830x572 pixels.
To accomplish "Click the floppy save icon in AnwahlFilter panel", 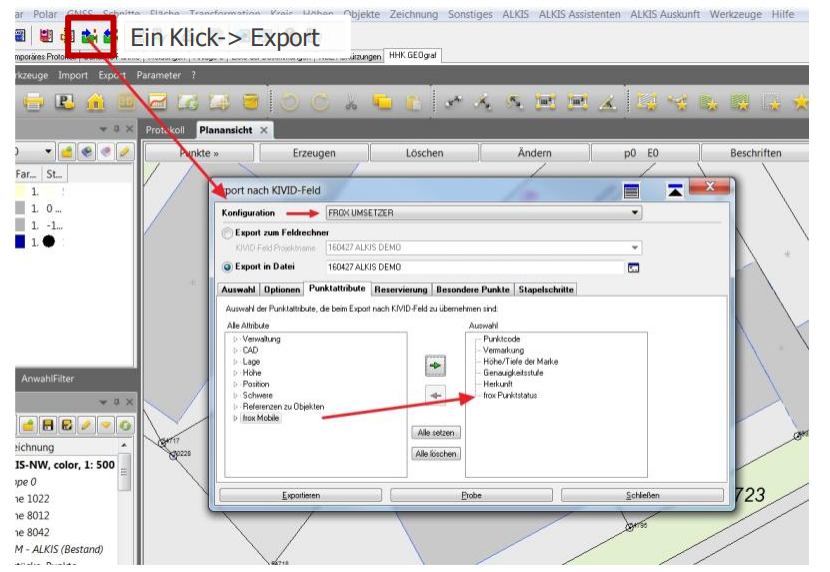I will 48,425.
